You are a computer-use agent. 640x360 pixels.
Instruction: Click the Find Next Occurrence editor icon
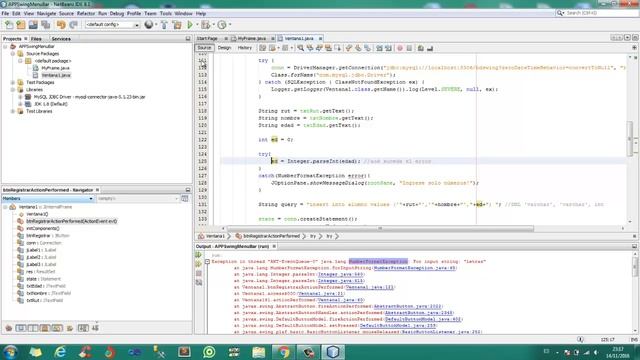click(x=319, y=48)
